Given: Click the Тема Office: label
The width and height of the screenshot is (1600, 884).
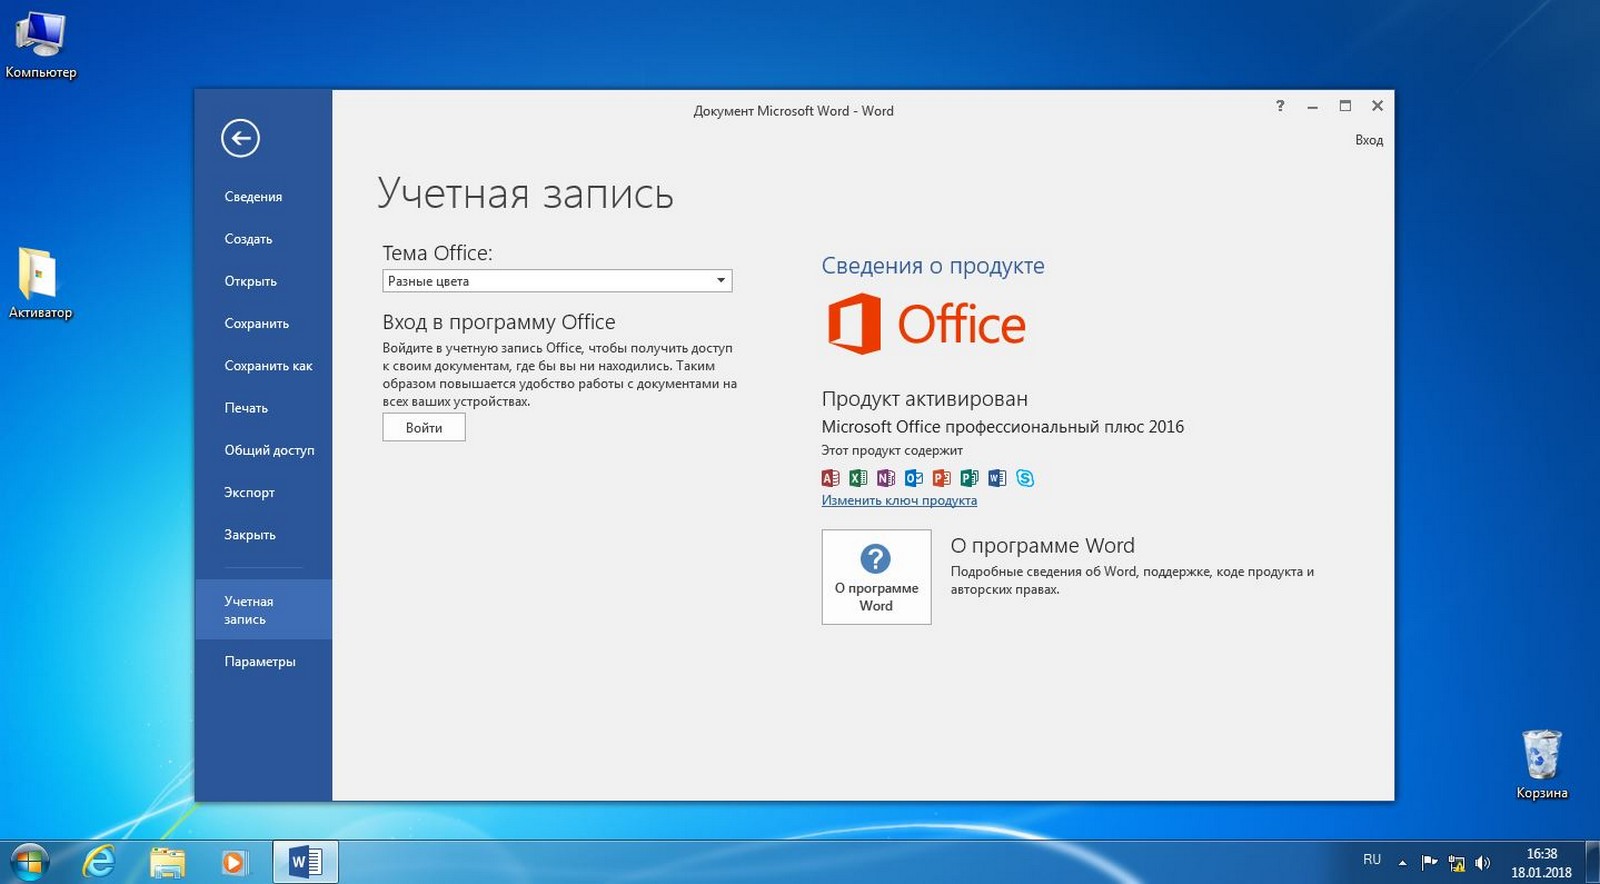Looking at the screenshot, I should click(437, 253).
